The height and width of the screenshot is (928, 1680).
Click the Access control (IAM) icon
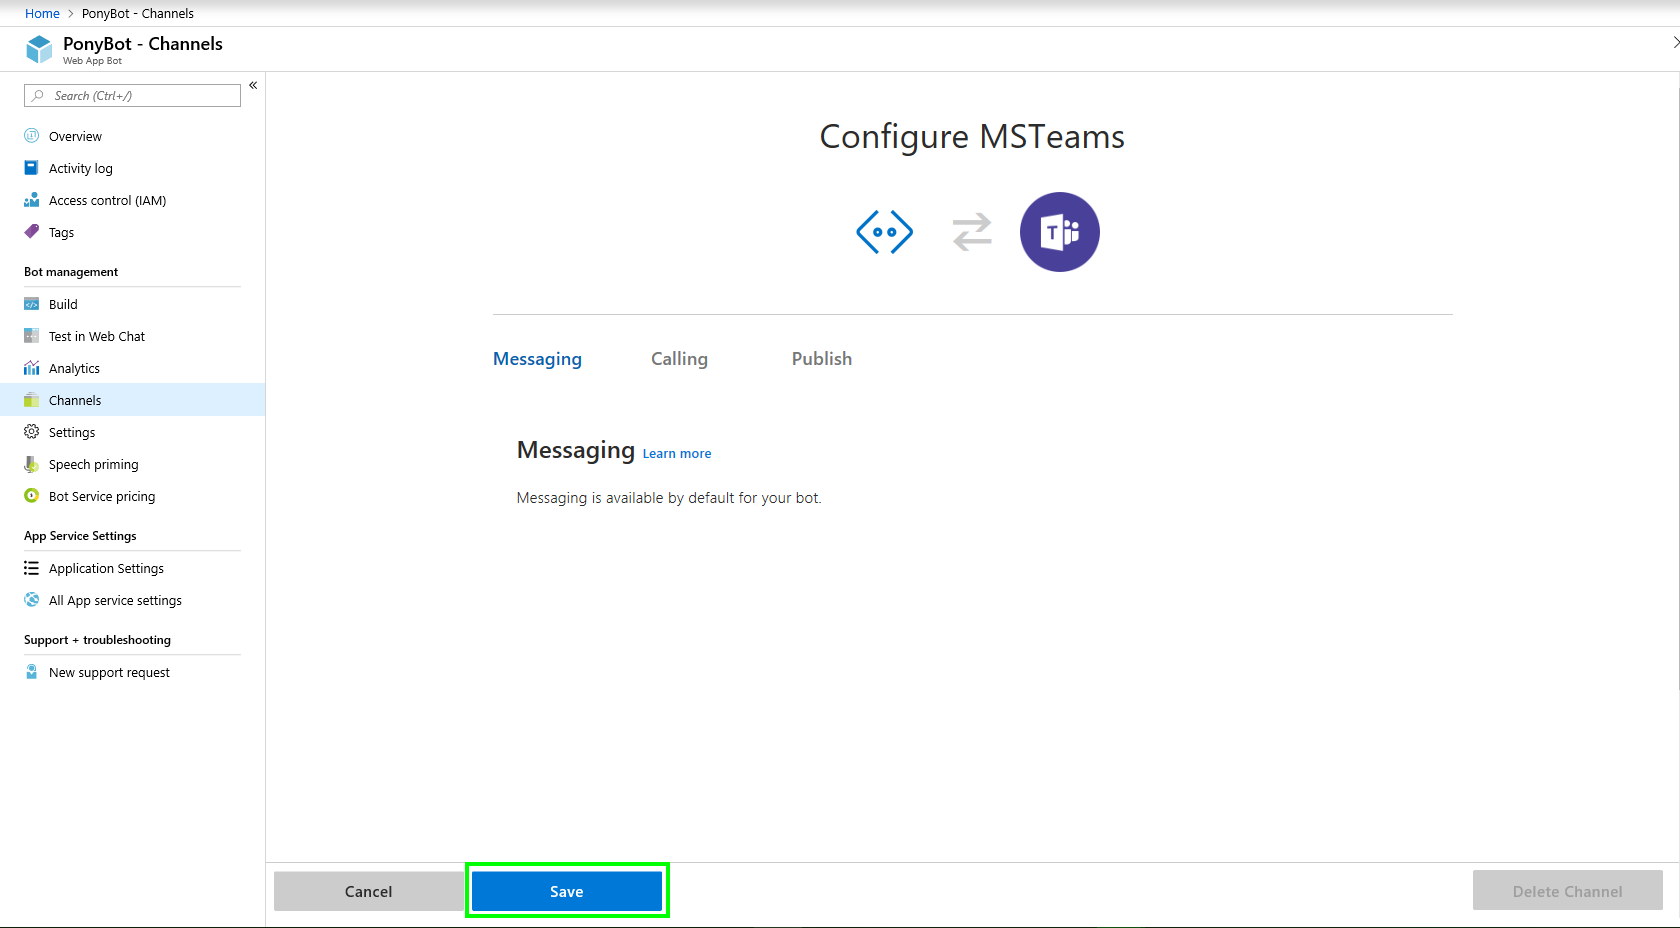click(32, 200)
